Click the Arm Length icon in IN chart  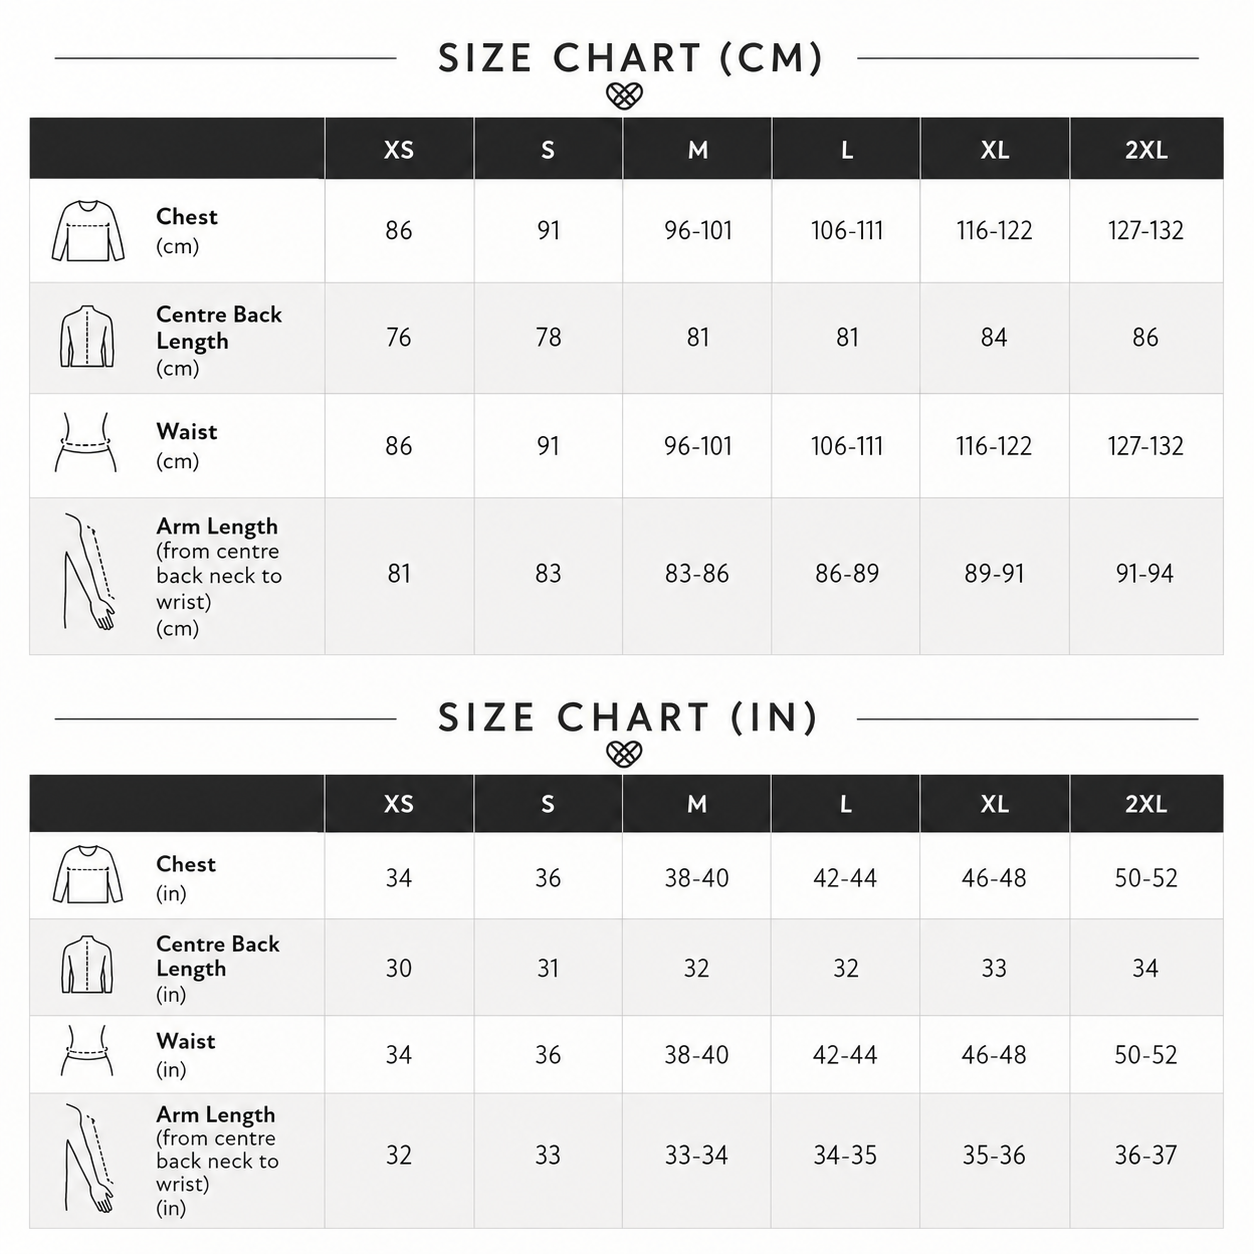click(89, 1158)
